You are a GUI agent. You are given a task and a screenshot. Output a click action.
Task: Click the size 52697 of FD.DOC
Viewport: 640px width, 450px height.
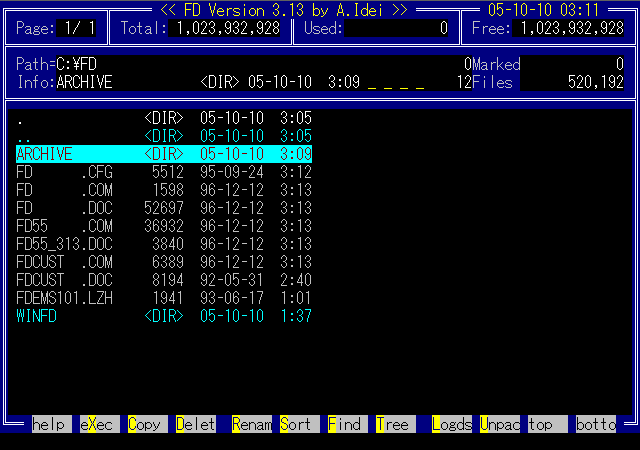164,208
